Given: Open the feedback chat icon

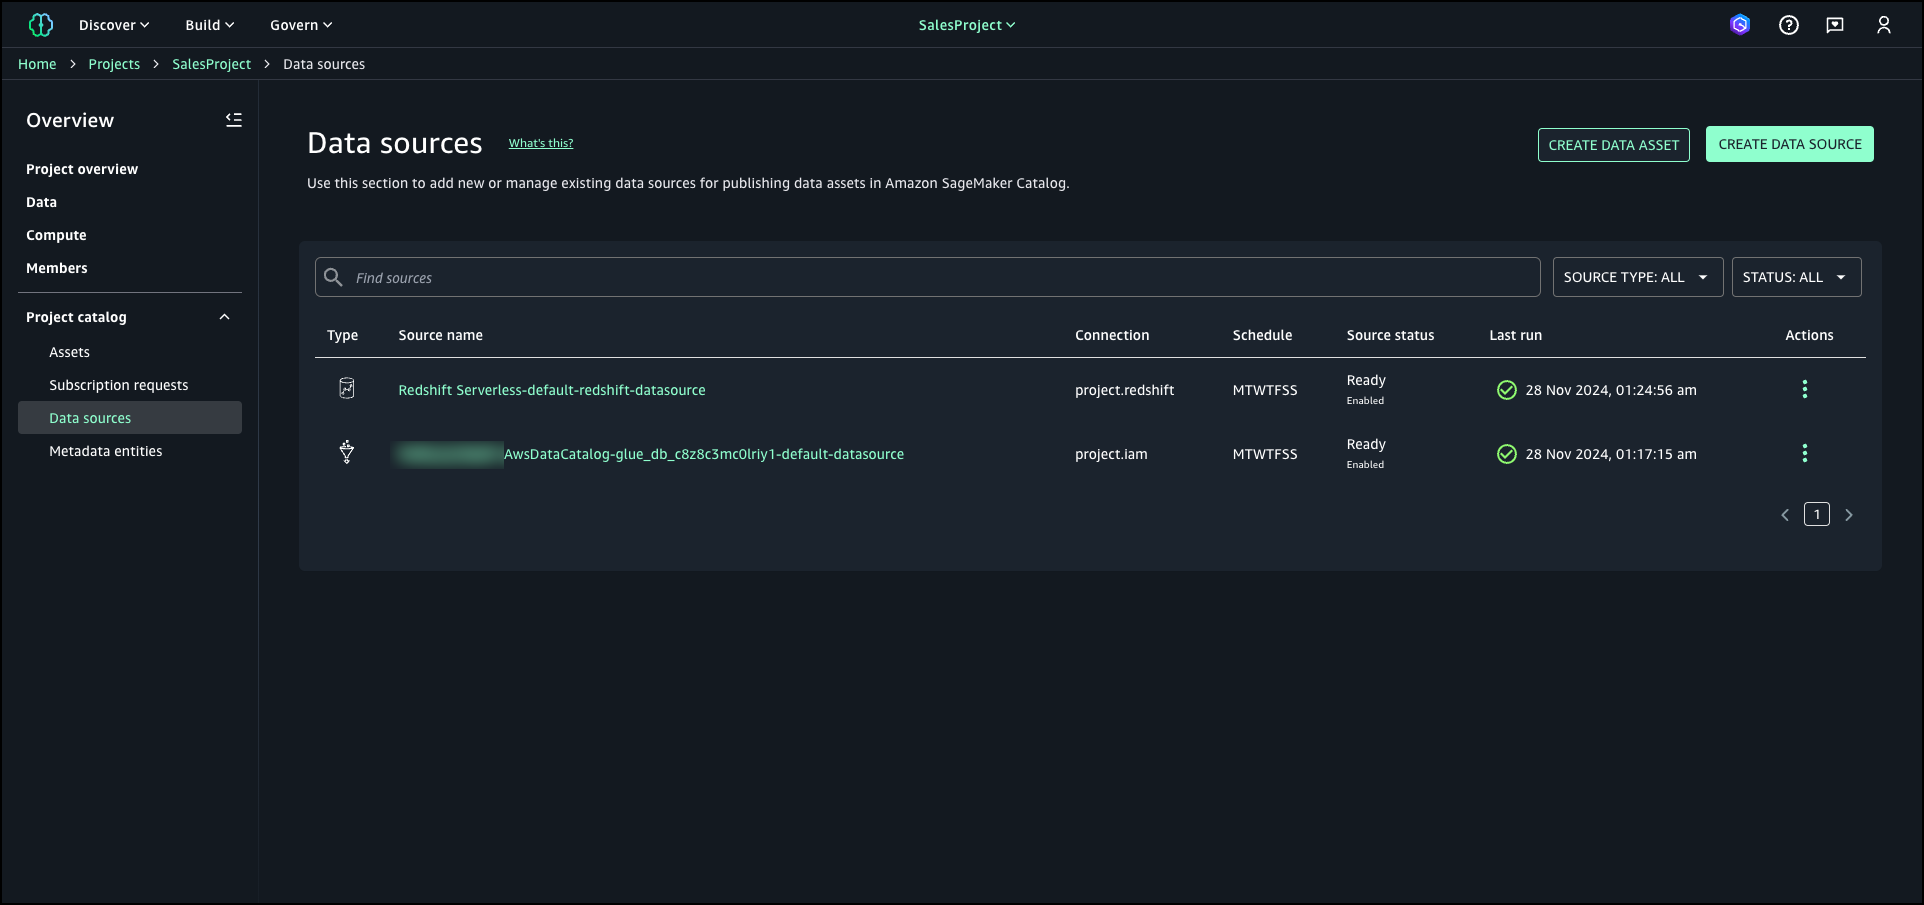Looking at the screenshot, I should [1835, 25].
